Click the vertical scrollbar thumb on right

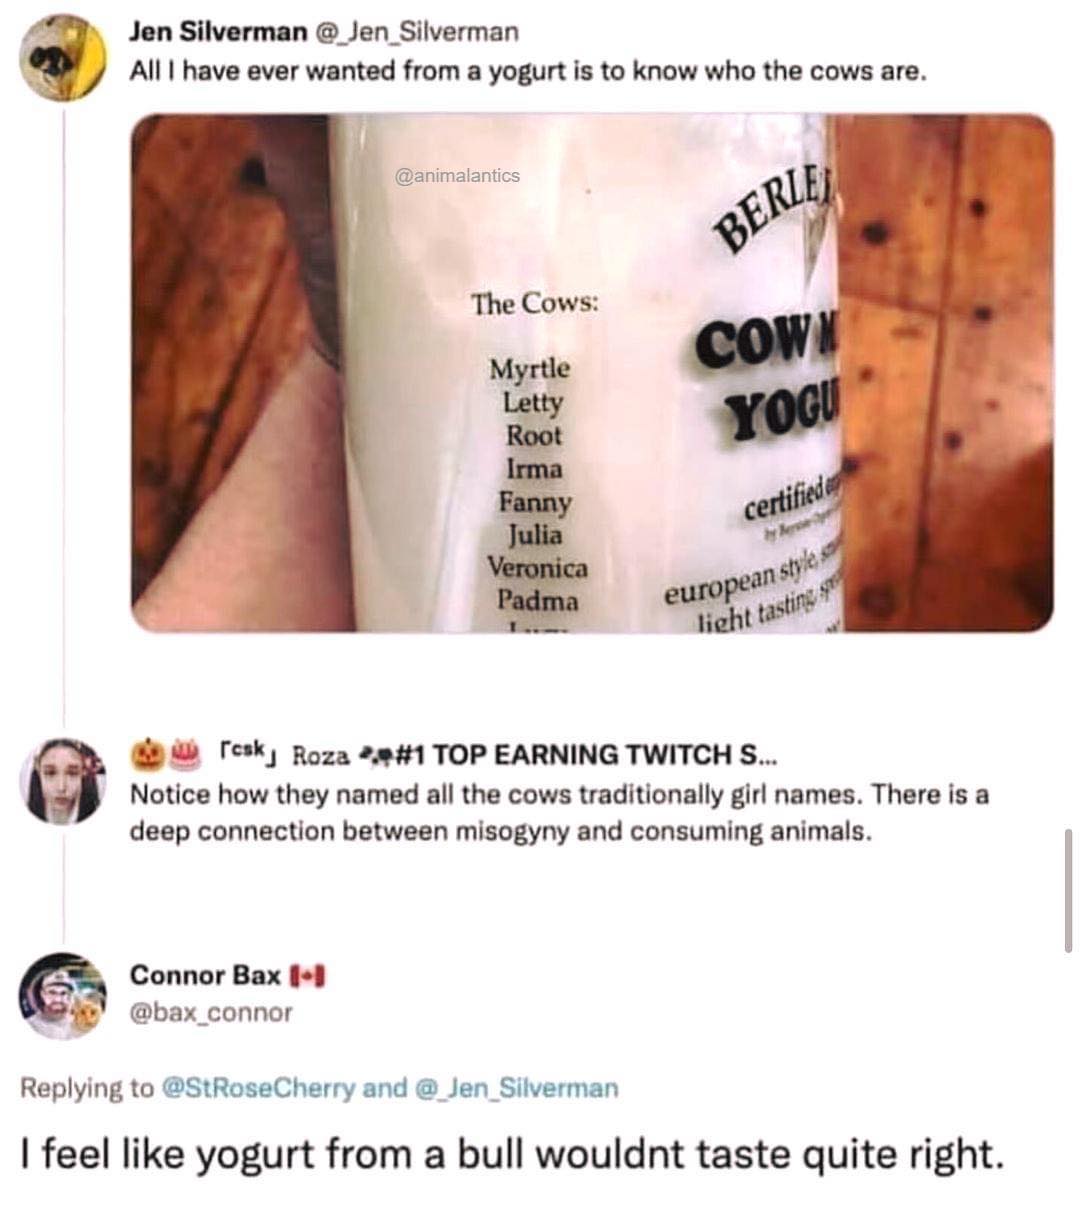[x=1068, y=890]
